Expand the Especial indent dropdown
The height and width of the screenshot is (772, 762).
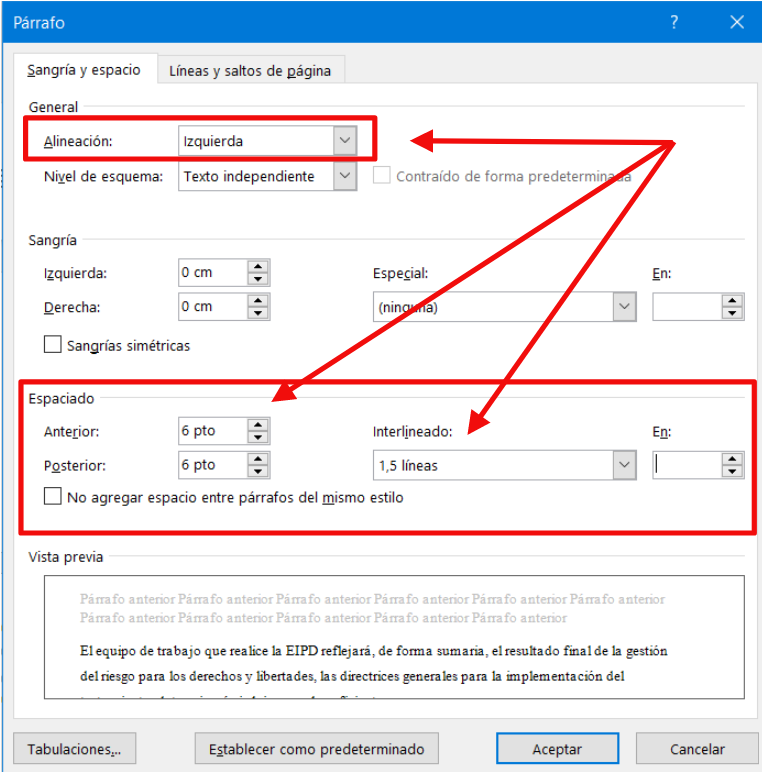[x=625, y=307]
